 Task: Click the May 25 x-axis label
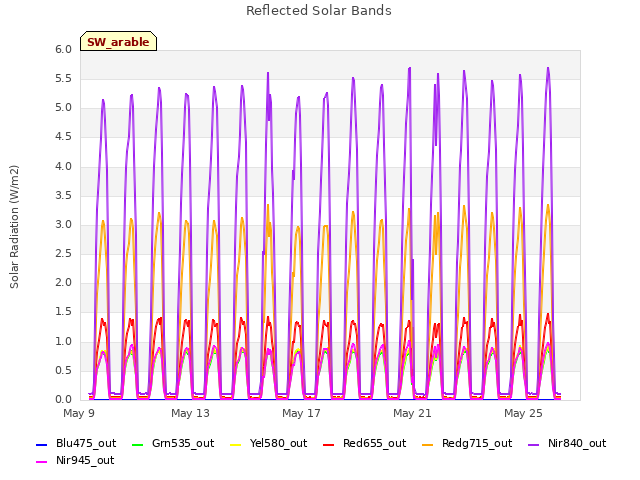click(x=523, y=413)
